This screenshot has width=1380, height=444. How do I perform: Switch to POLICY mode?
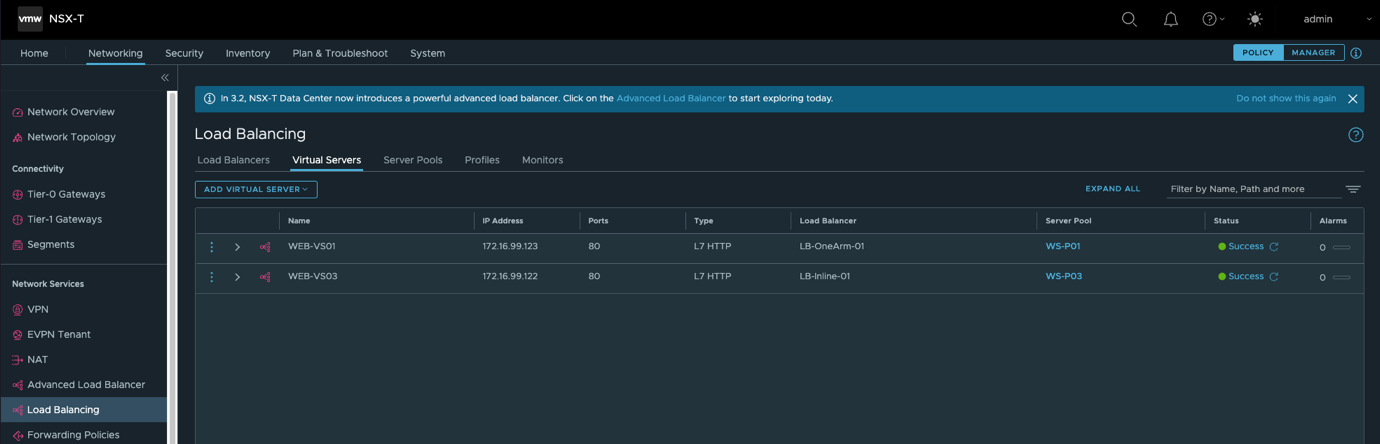[x=1258, y=52]
